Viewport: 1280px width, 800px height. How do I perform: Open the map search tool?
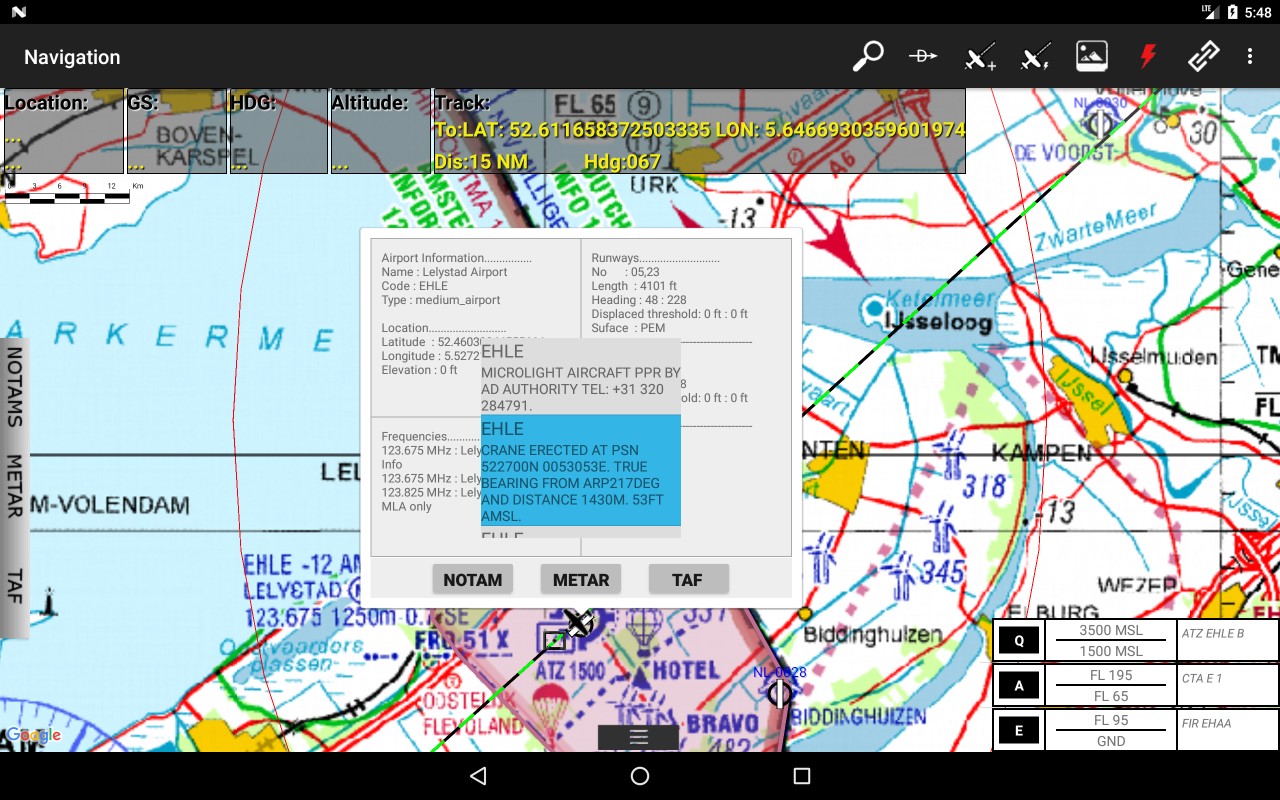click(866, 56)
